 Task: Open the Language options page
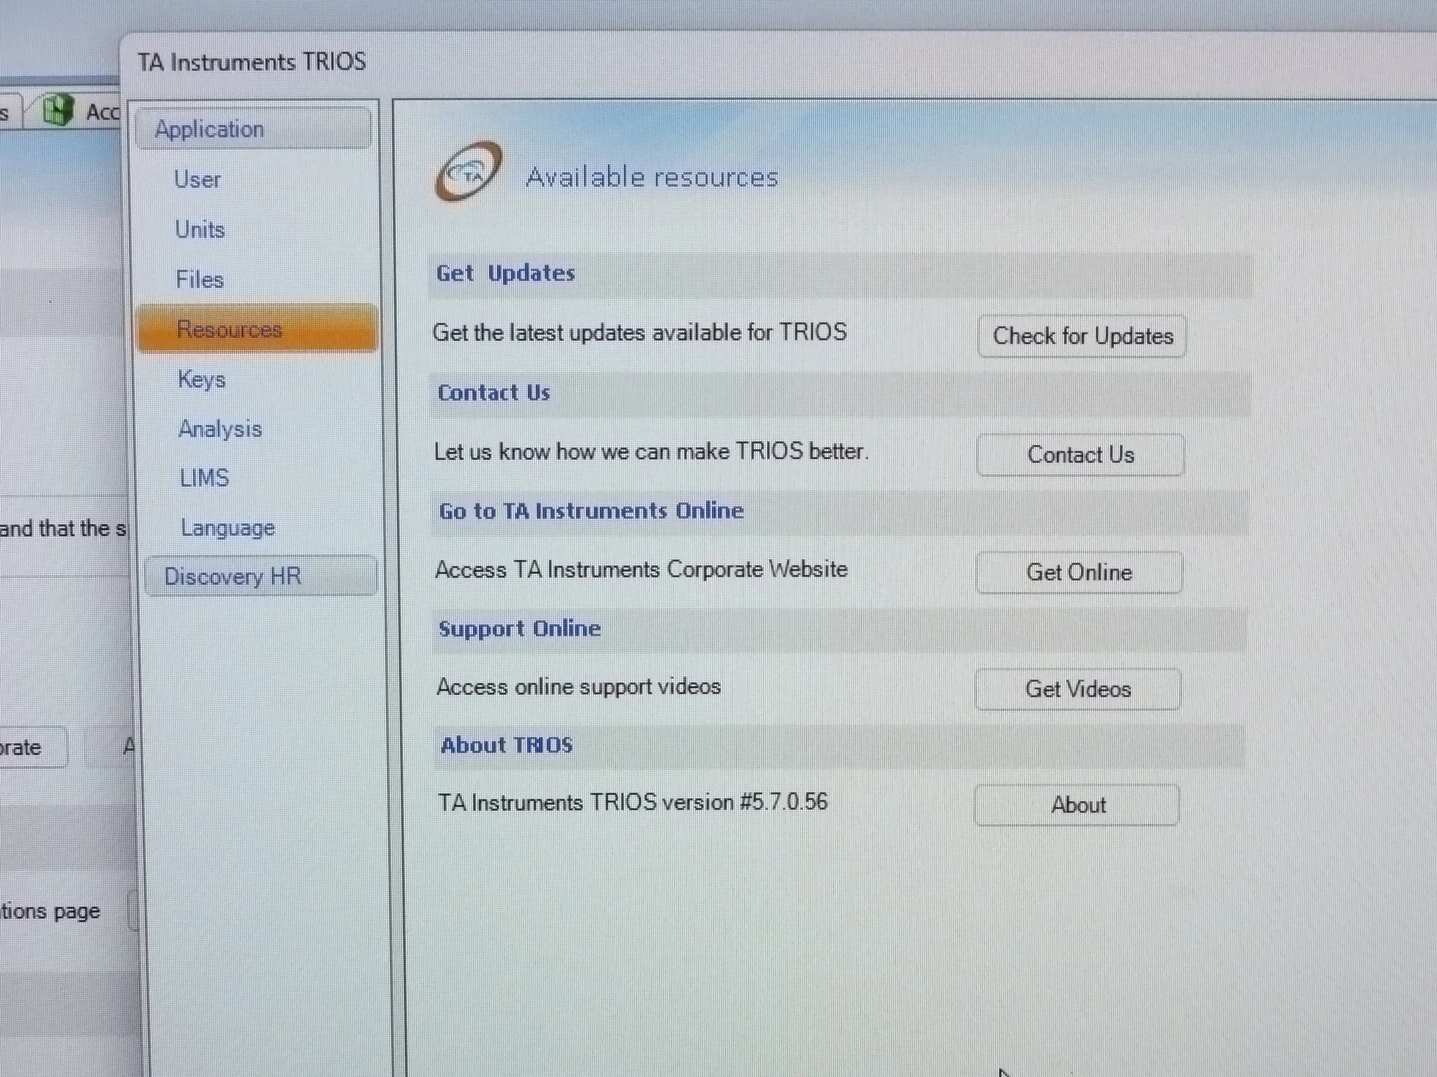pos(227,528)
